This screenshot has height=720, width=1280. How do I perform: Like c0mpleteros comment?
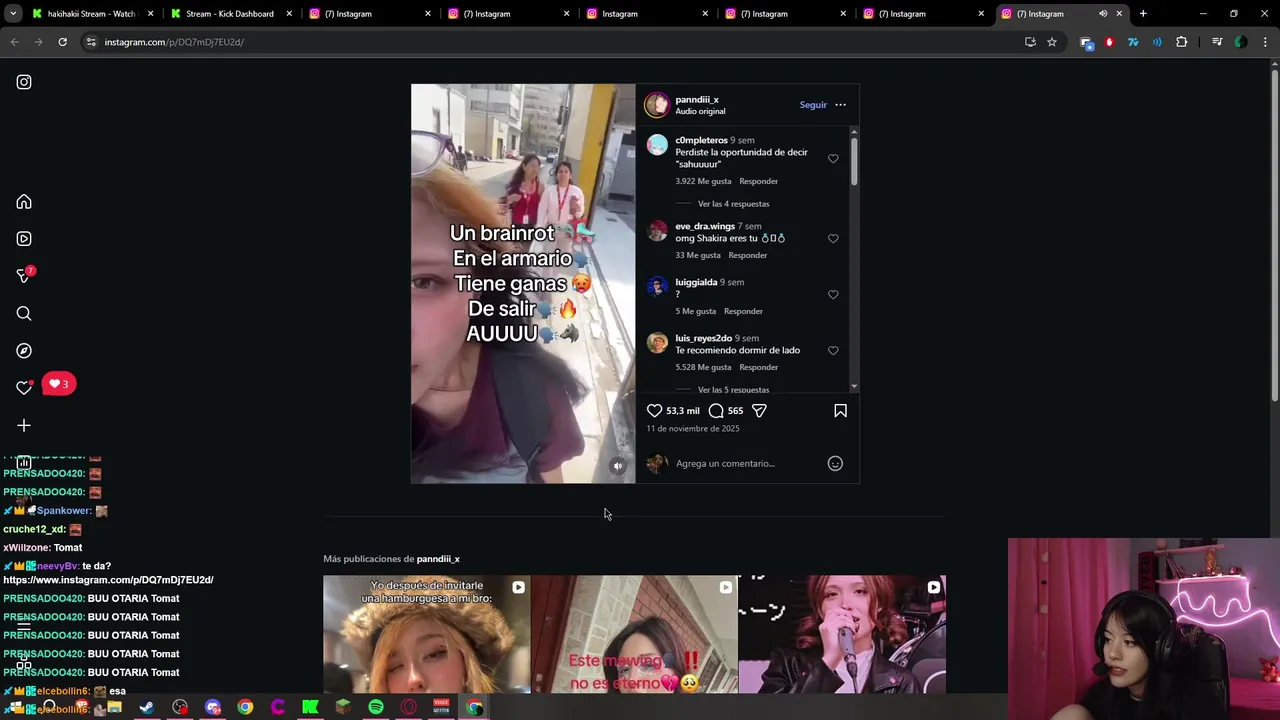(x=833, y=158)
